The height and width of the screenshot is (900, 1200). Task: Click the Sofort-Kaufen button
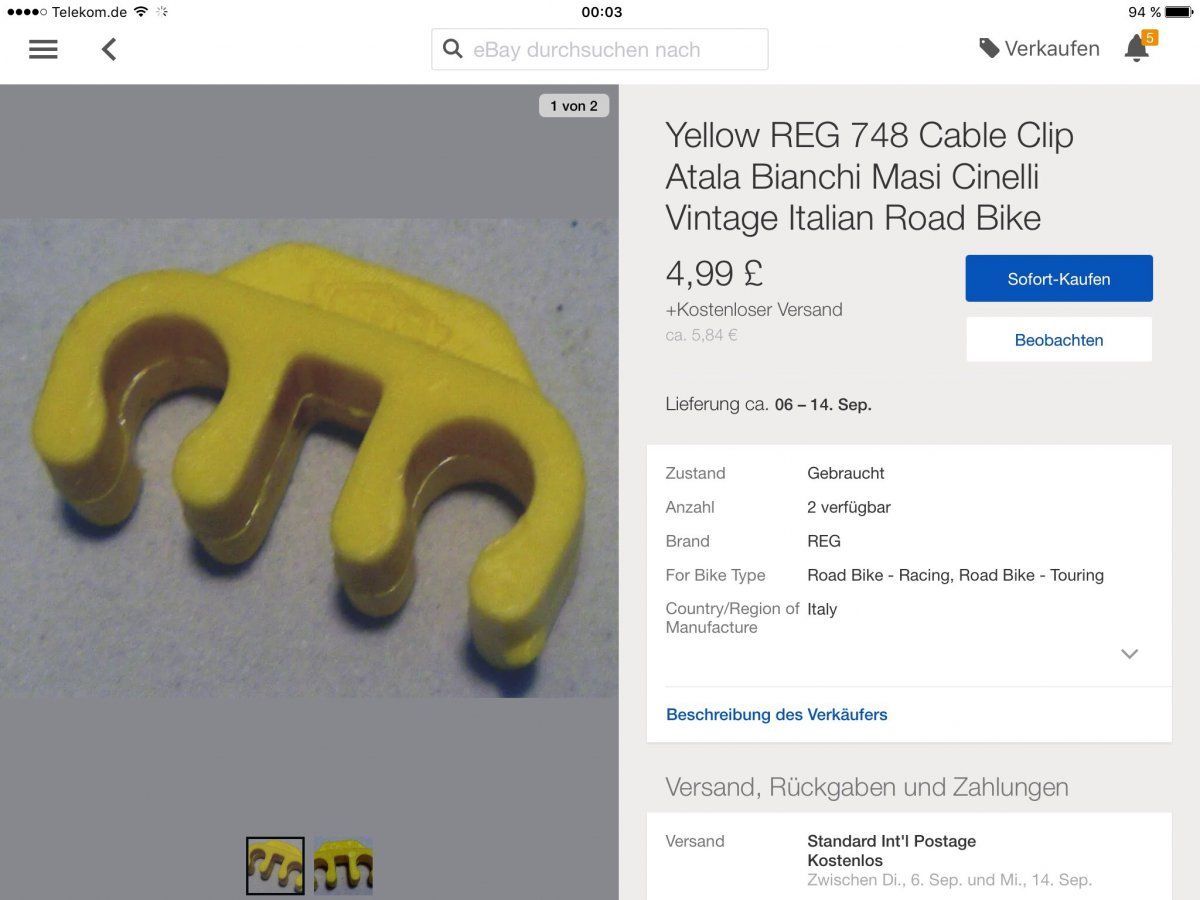click(1058, 279)
